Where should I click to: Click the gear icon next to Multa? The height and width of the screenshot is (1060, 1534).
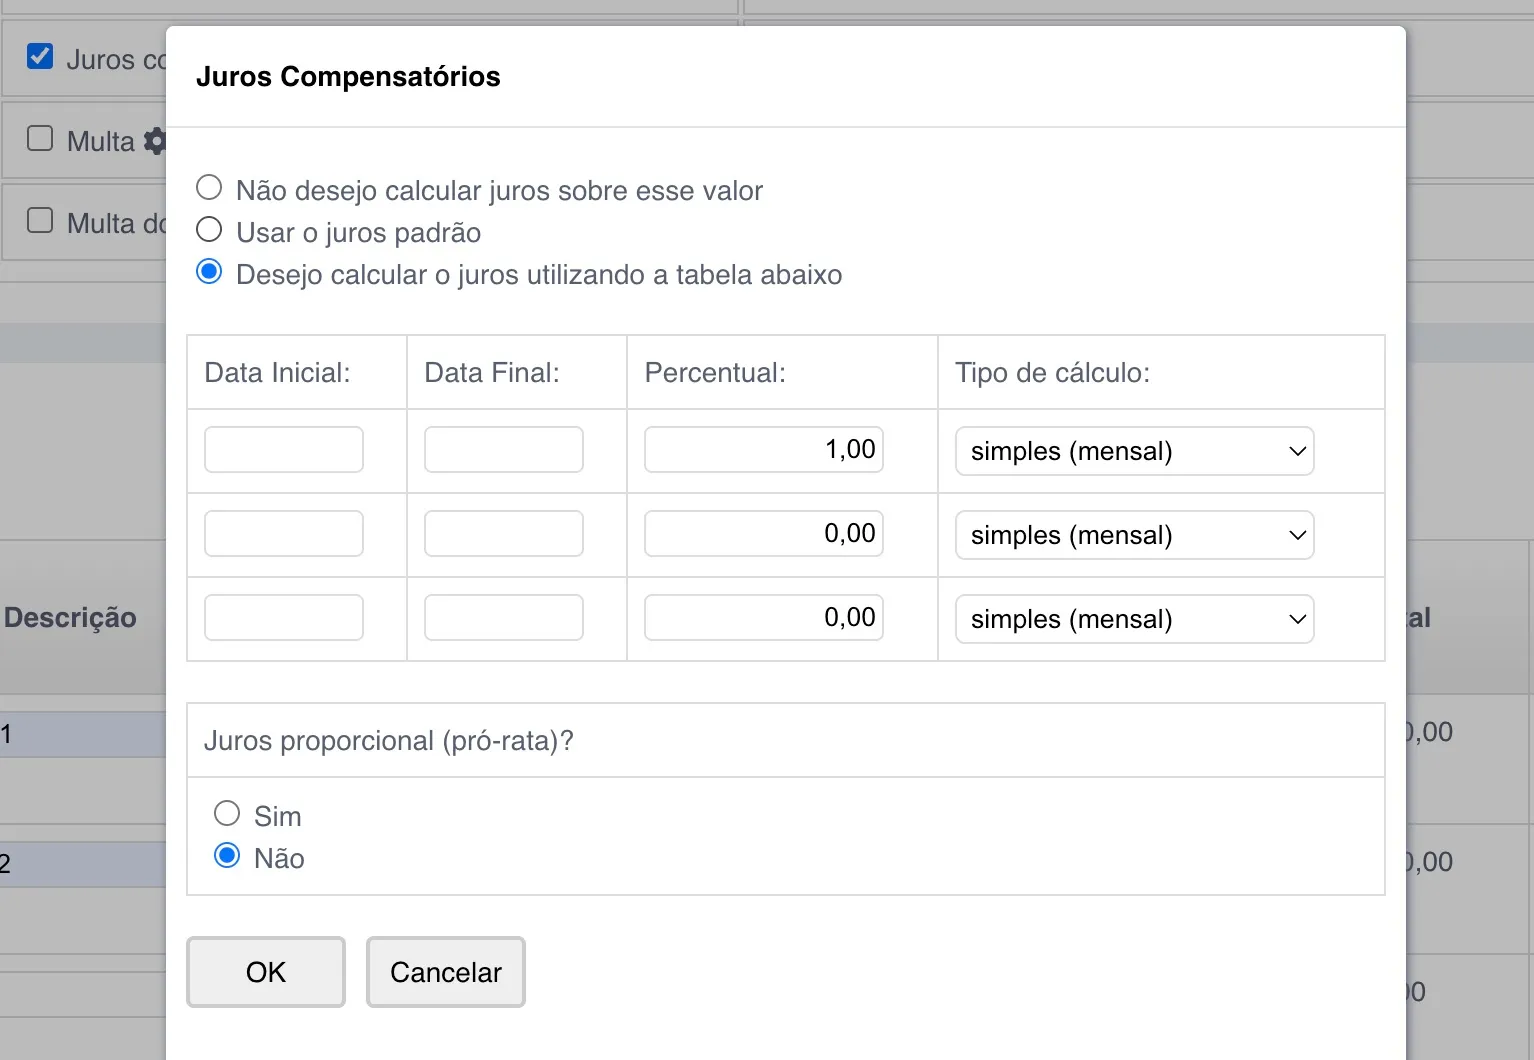point(155,141)
